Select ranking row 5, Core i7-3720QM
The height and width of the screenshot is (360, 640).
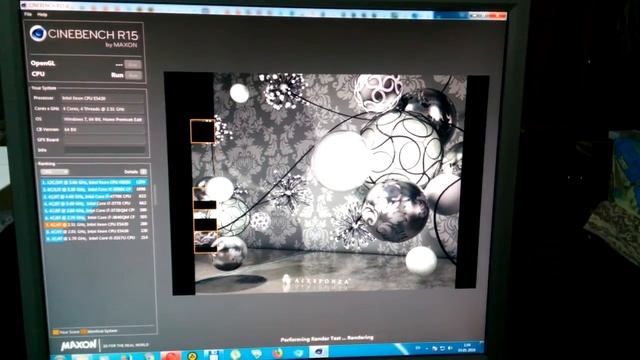96,210
